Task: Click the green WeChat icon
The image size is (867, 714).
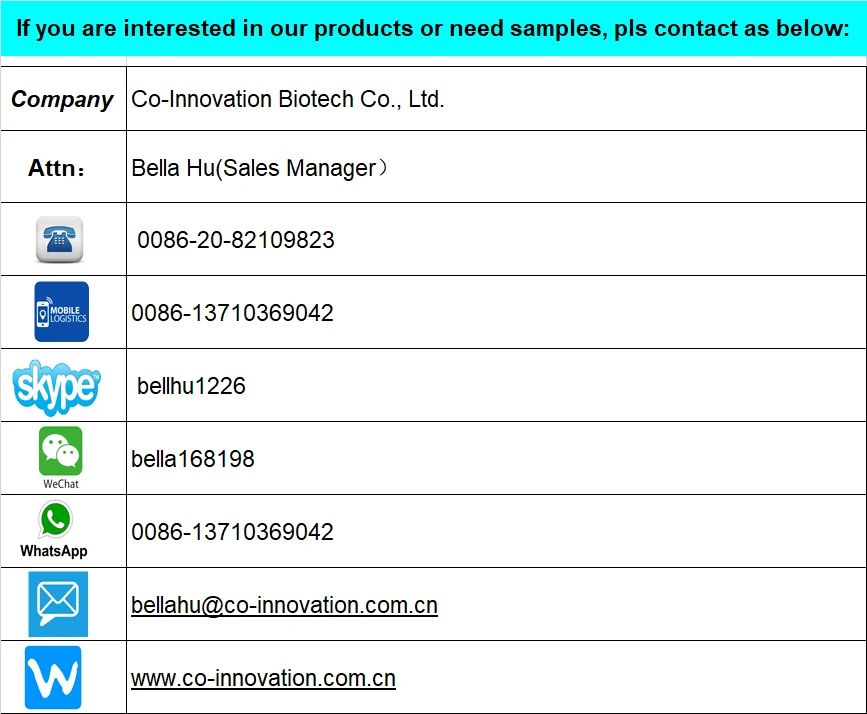Action: [60, 452]
